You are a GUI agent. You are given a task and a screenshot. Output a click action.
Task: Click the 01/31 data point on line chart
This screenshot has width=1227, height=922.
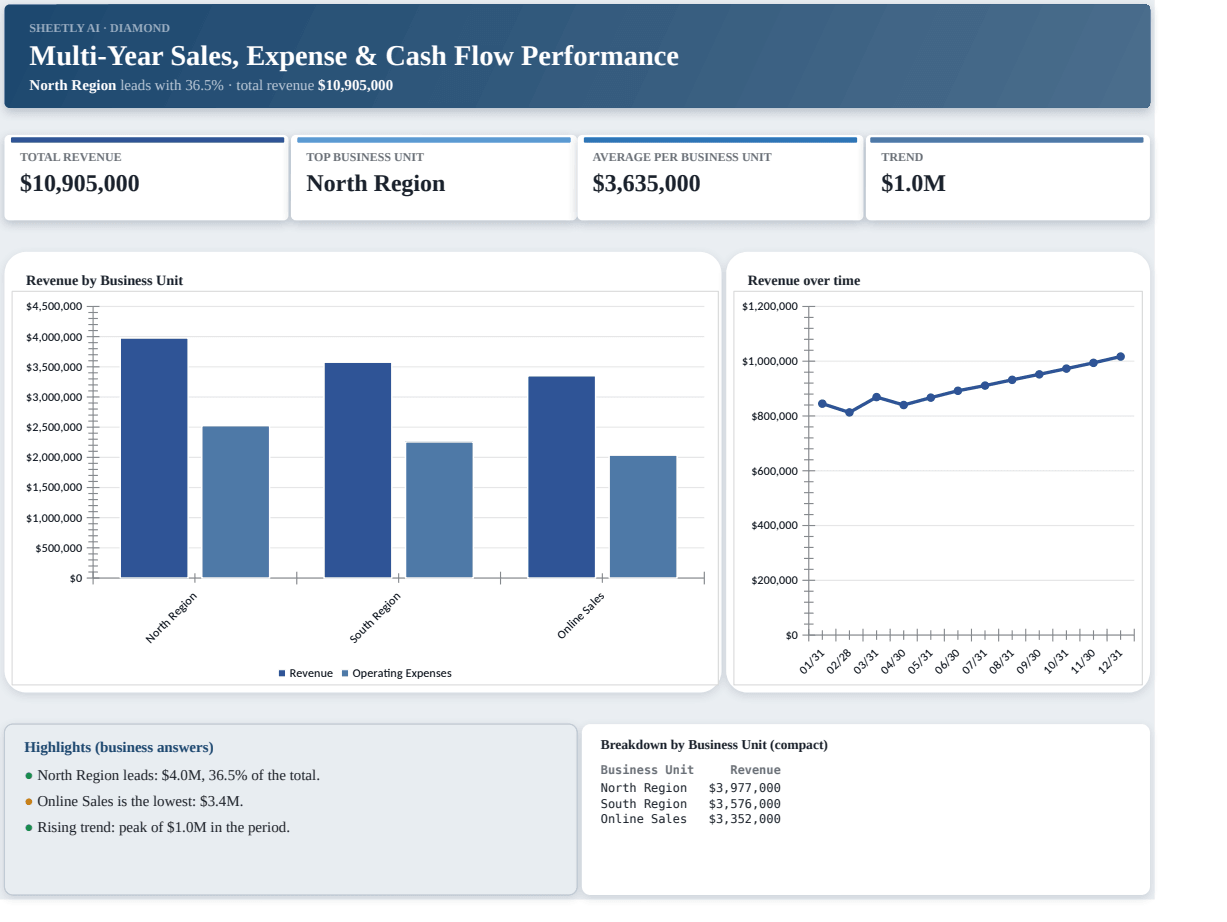tap(822, 404)
